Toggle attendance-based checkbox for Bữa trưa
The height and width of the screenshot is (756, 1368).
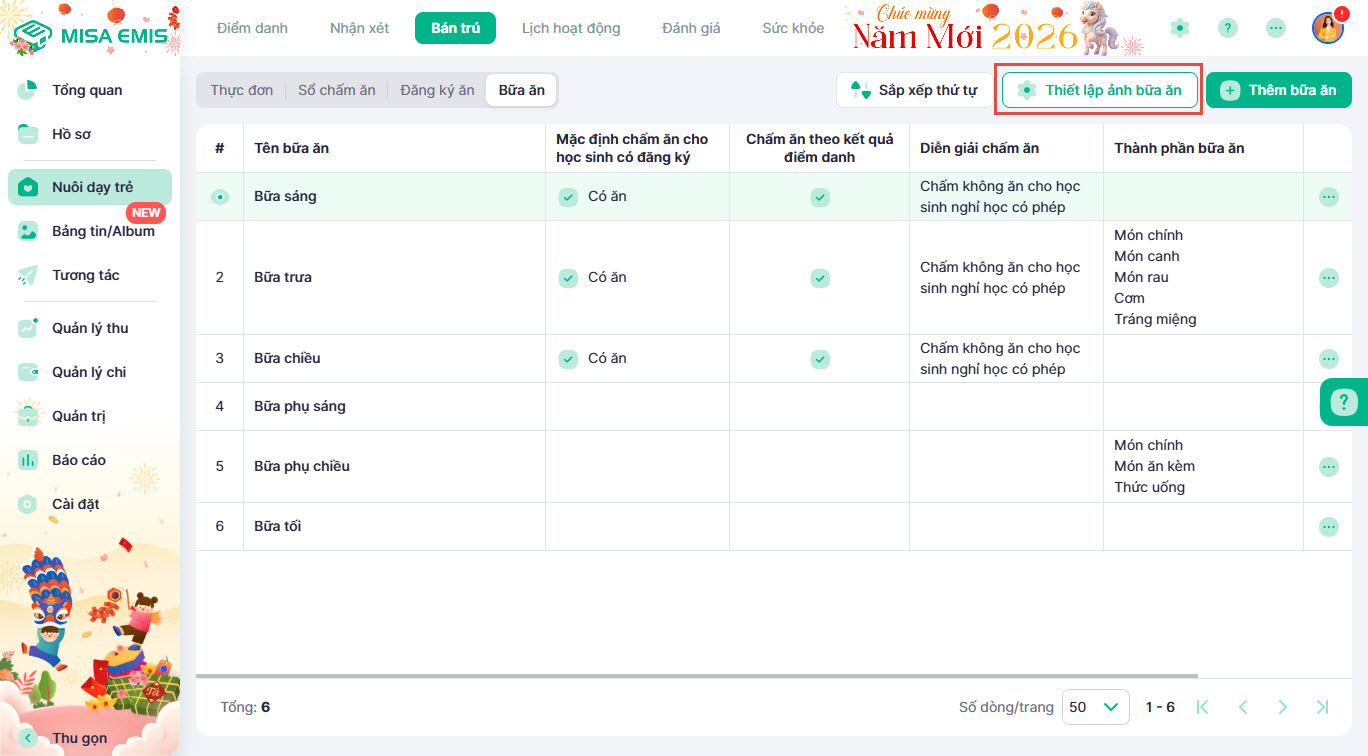tap(819, 277)
